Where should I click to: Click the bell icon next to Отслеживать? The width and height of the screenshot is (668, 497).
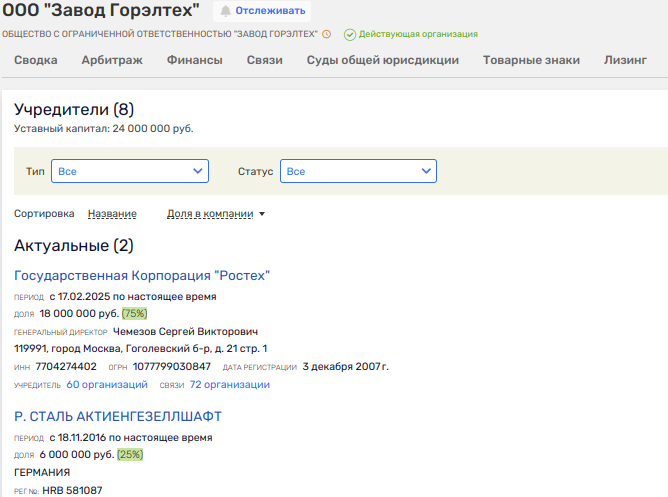click(225, 11)
